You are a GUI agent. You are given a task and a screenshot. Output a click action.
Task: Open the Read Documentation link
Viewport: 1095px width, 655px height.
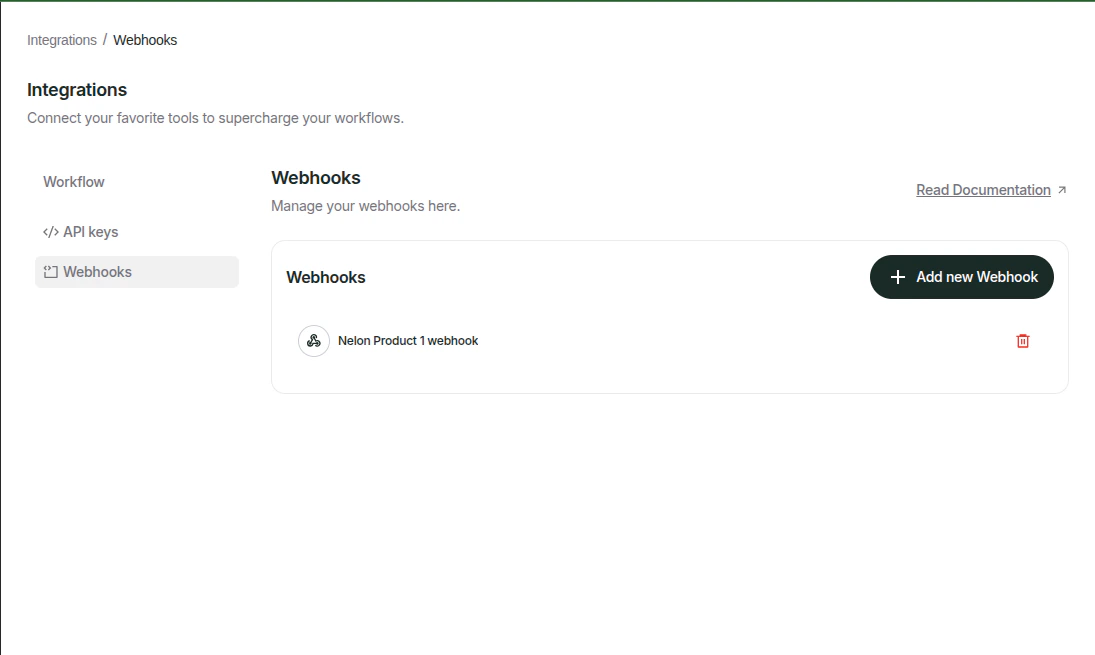[983, 189]
